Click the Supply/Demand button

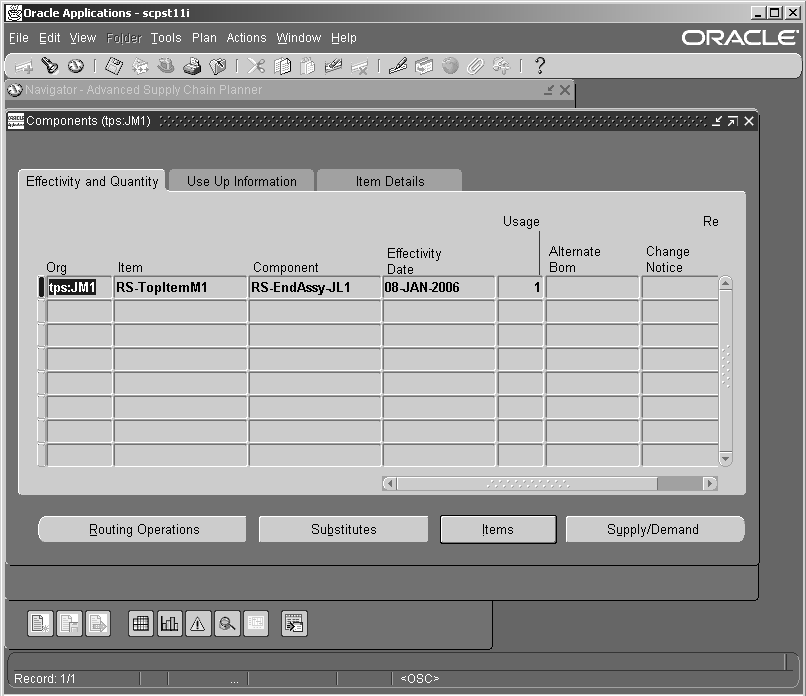coord(654,529)
